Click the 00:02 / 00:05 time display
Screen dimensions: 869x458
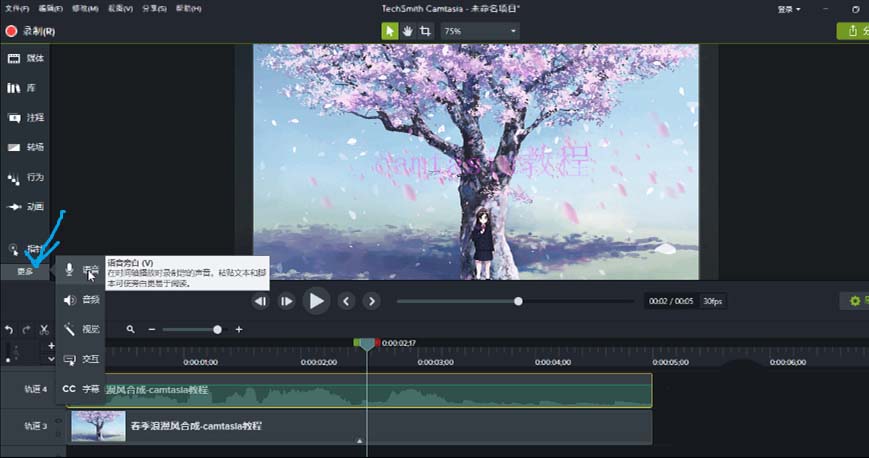point(671,301)
